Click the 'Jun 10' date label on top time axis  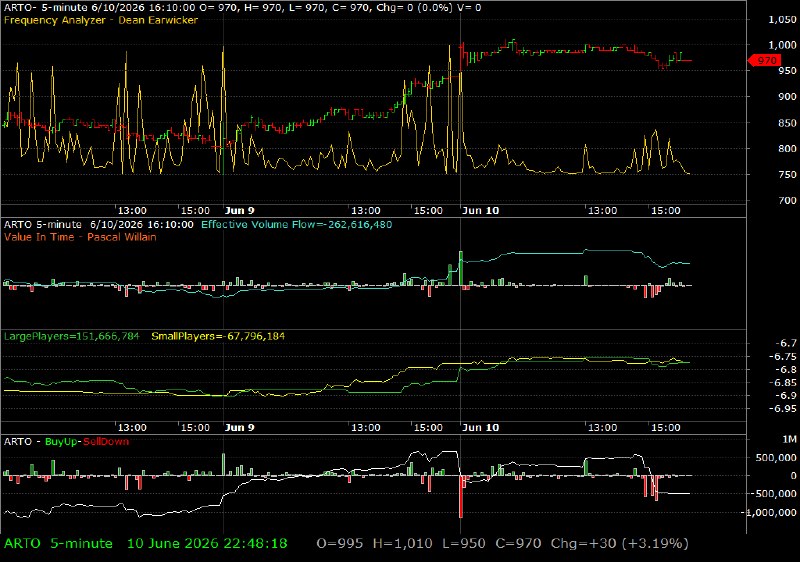[x=480, y=210]
